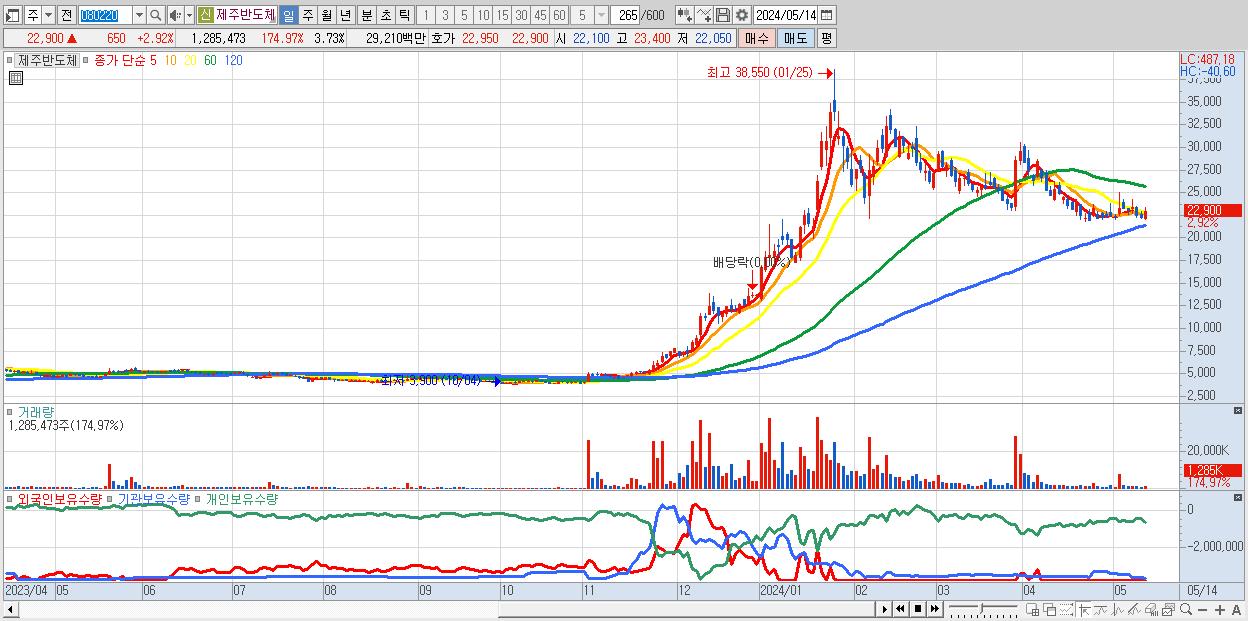Image resolution: width=1248 pixels, height=621 pixels.
Task: Click the 45 interval button
Action: [540, 16]
